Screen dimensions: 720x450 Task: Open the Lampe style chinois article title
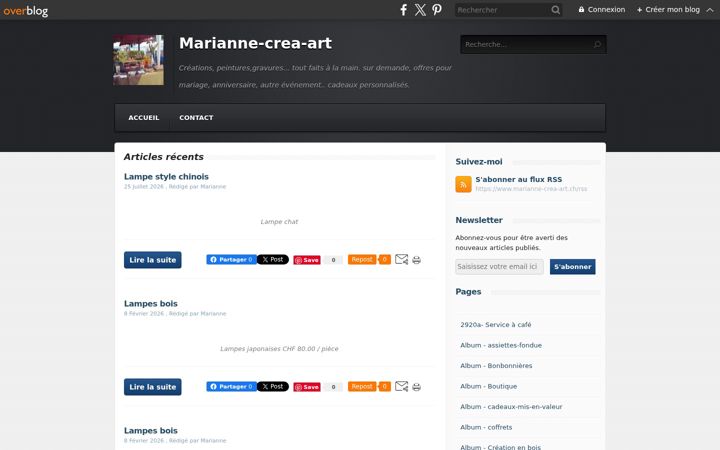(166, 177)
